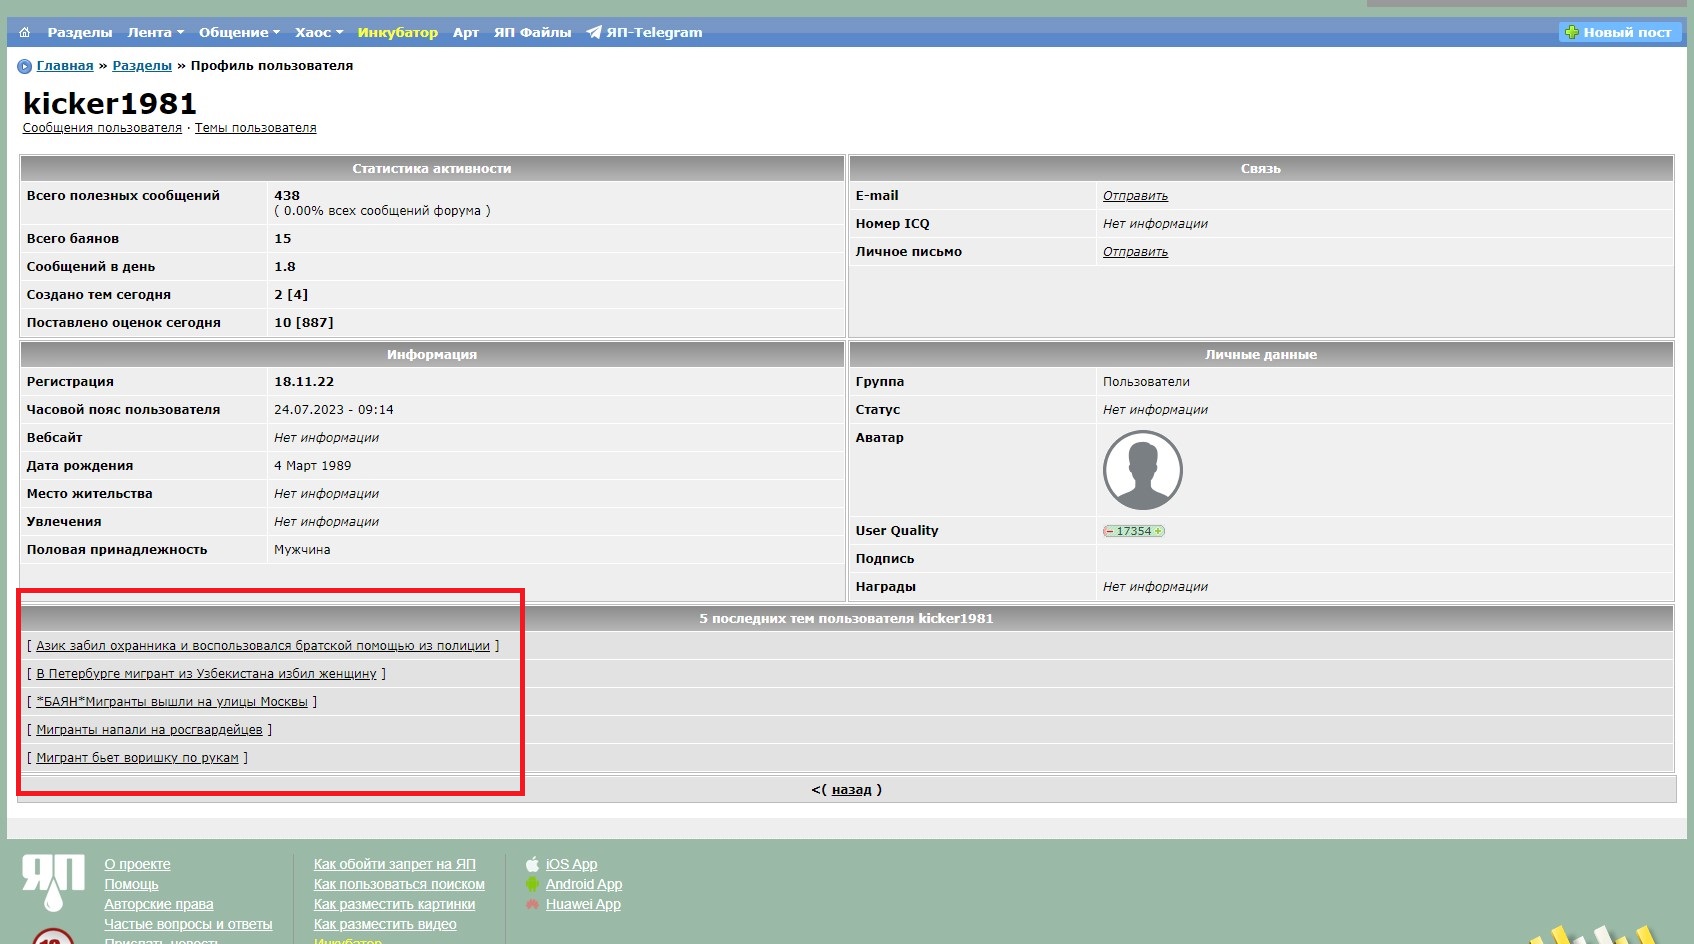Click the Личные данные panel header

click(1261, 354)
